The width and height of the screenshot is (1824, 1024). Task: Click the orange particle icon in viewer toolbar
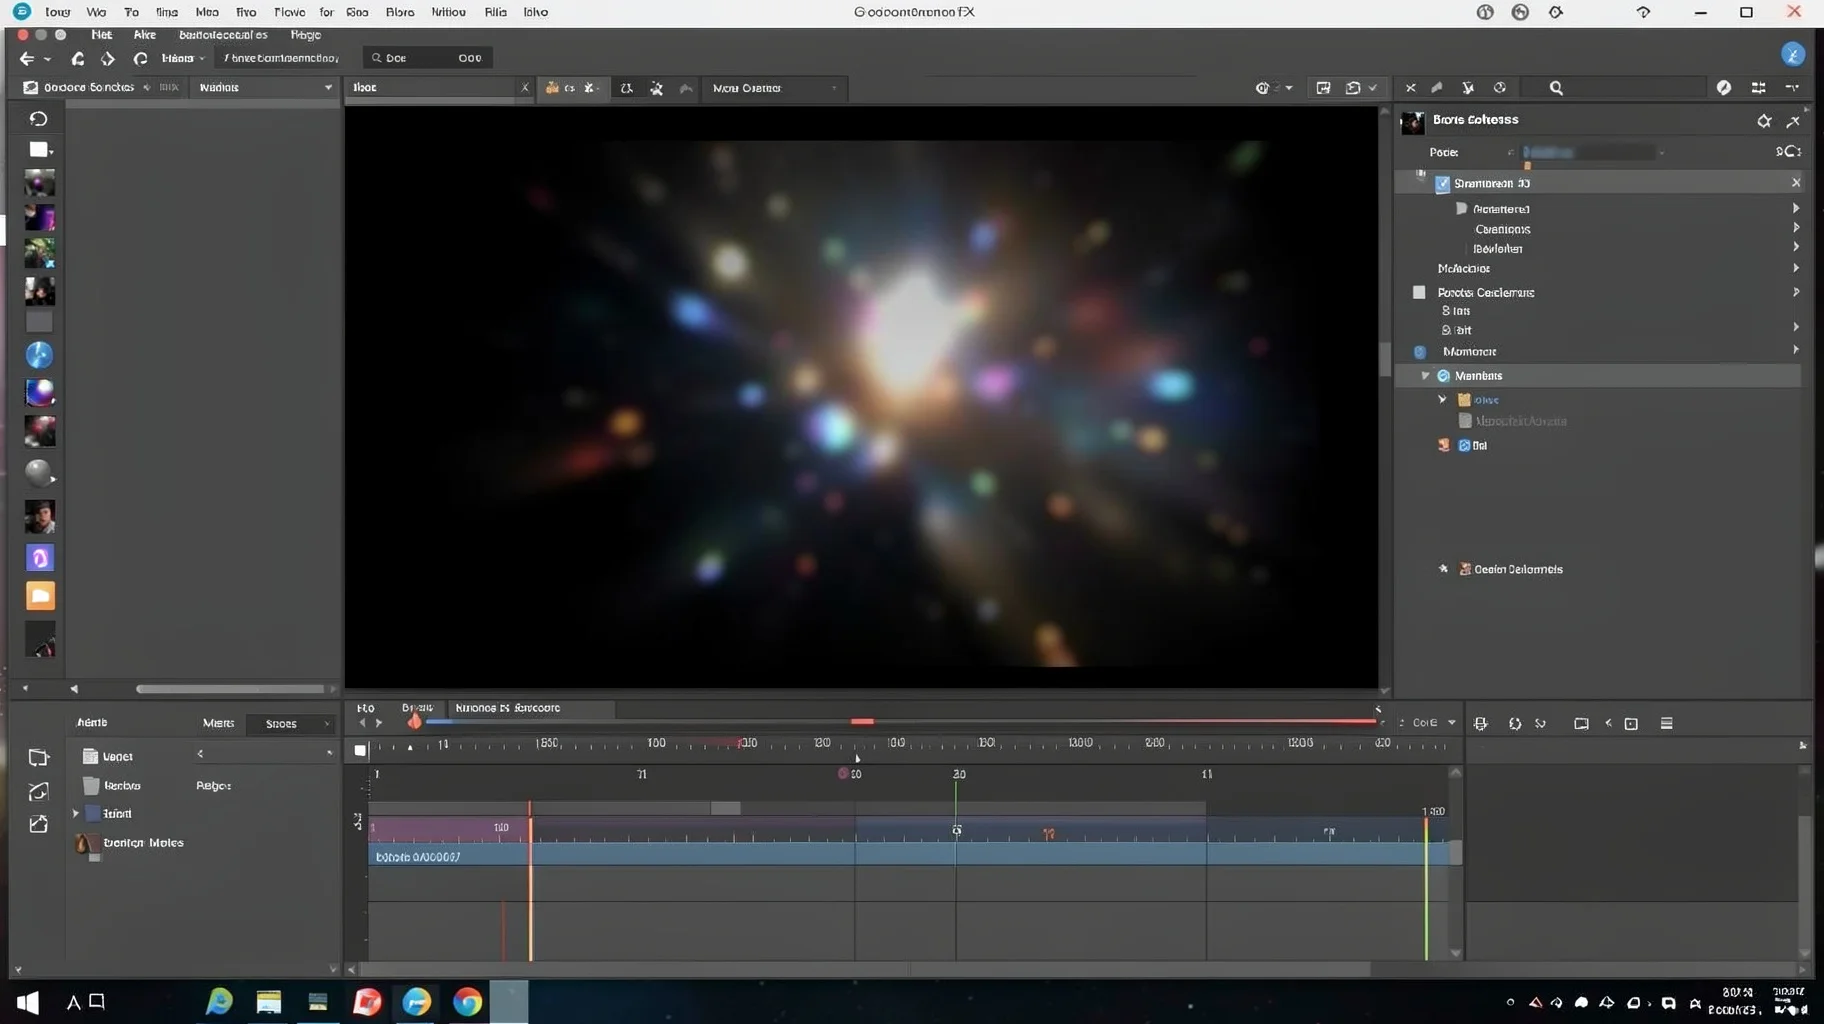(552, 88)
